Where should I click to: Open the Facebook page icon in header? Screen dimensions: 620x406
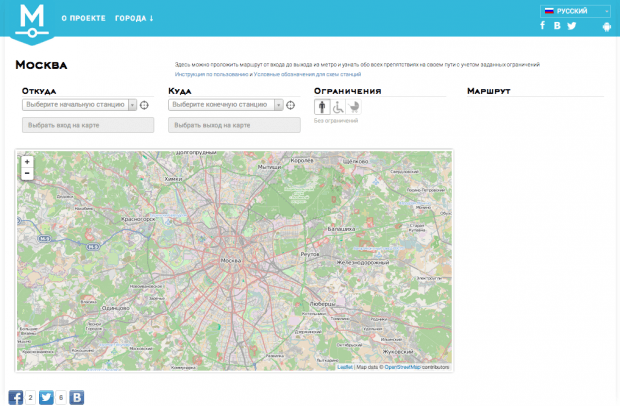coord(543,26)
